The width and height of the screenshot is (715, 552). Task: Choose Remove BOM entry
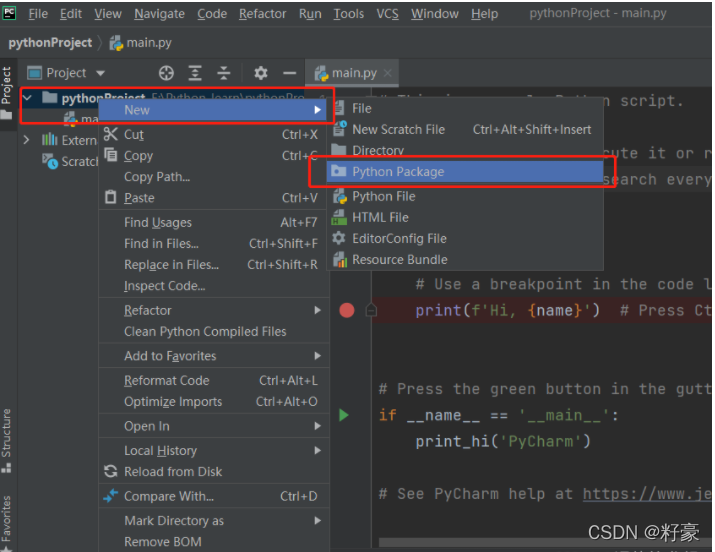tap(214, 542)
